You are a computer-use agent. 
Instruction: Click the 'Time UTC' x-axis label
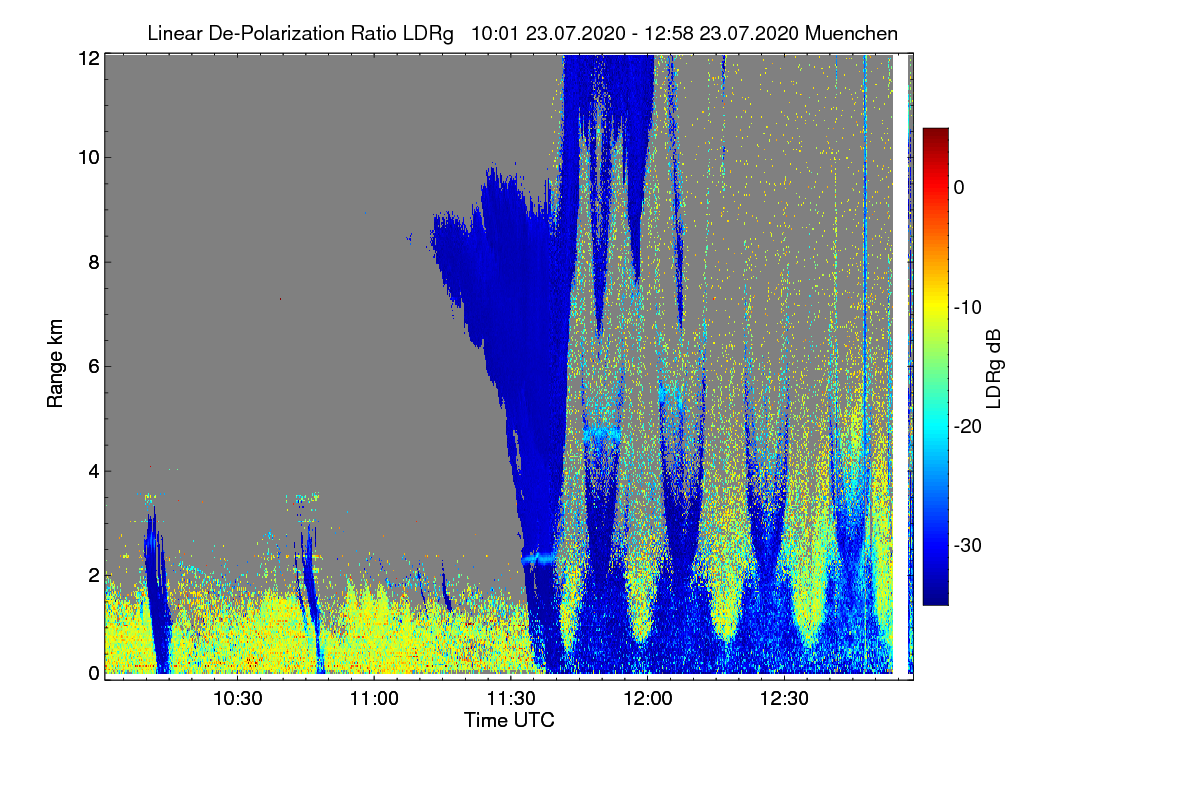[x=509, y=720]
